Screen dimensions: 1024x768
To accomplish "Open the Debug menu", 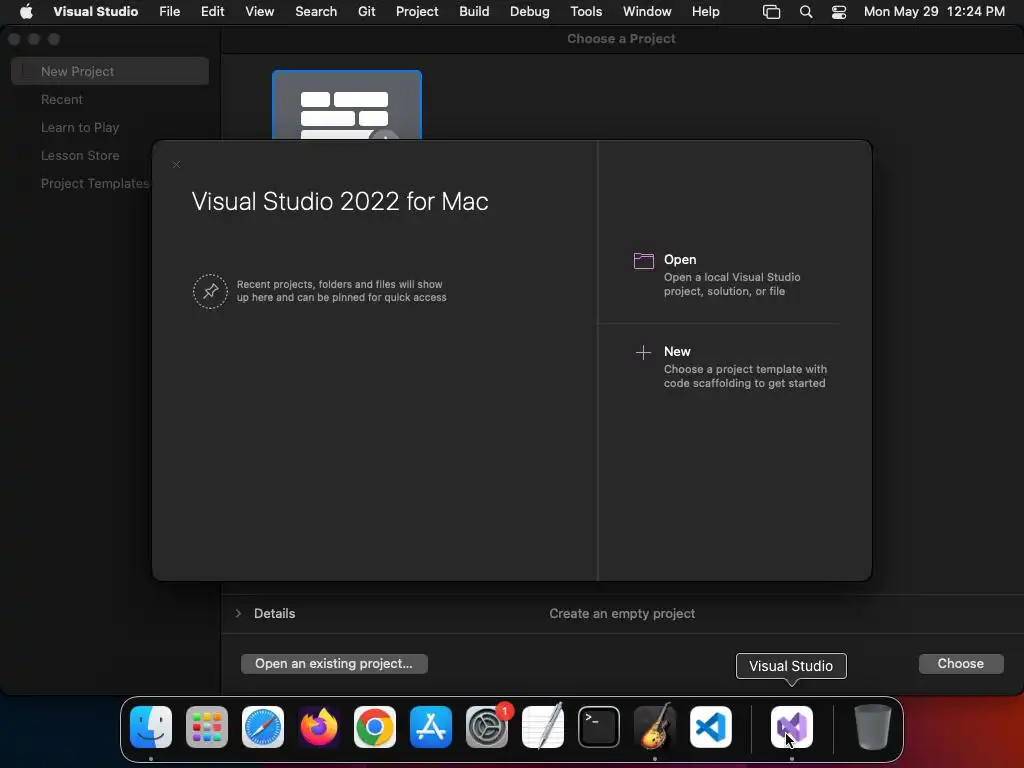I will (530, 11).
